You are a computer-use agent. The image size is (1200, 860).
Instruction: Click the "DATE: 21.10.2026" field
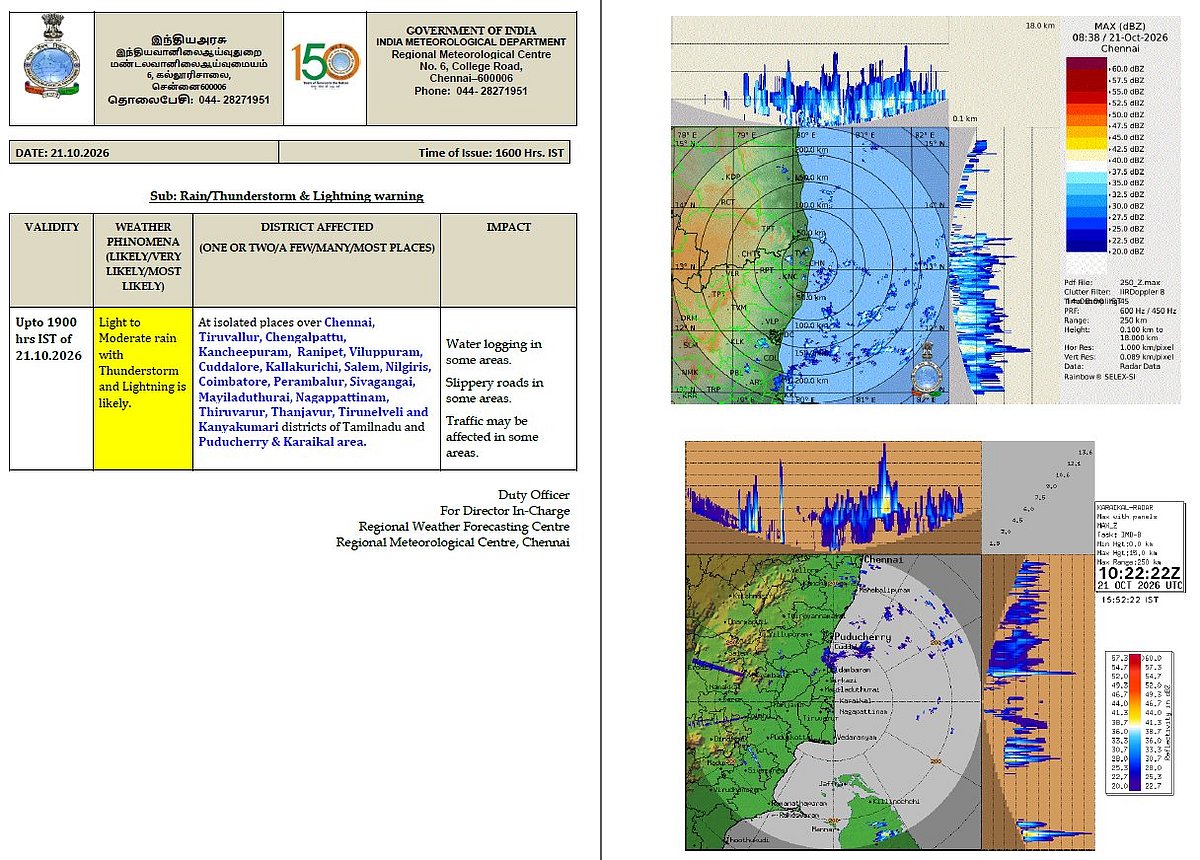[144, 152]
